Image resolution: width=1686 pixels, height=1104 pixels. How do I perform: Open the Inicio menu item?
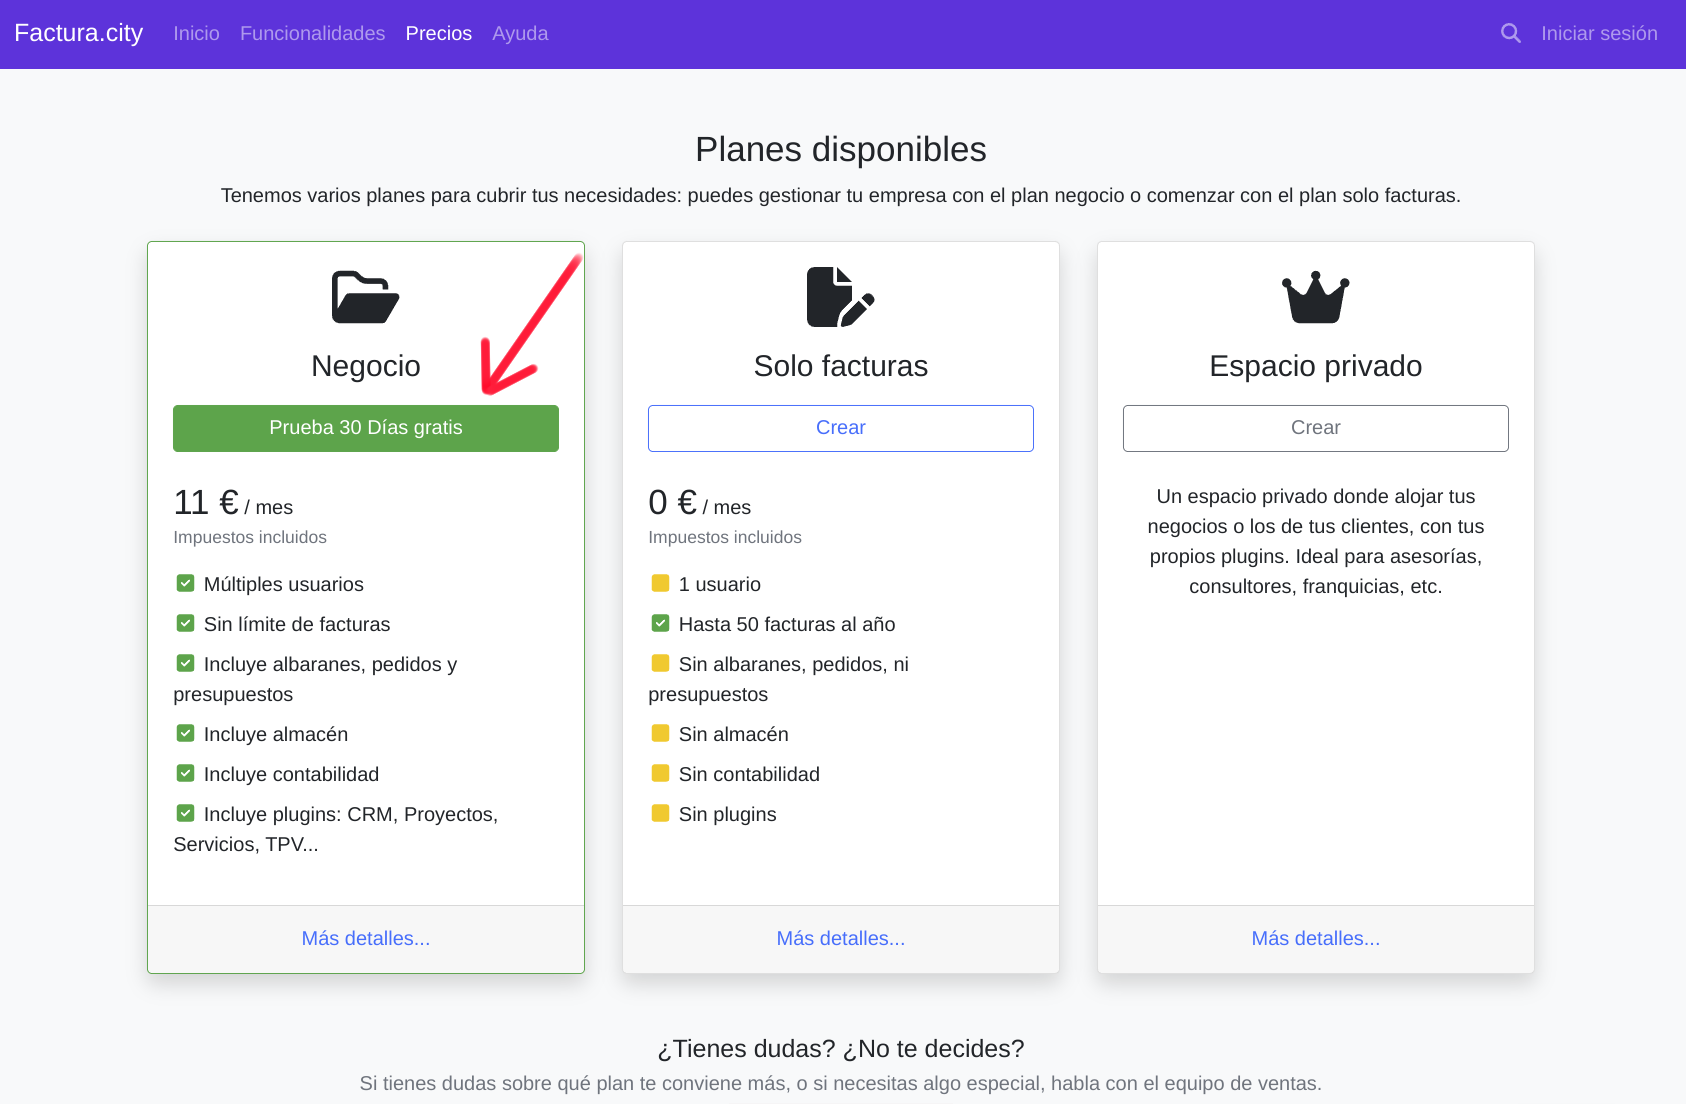point(196,33)
